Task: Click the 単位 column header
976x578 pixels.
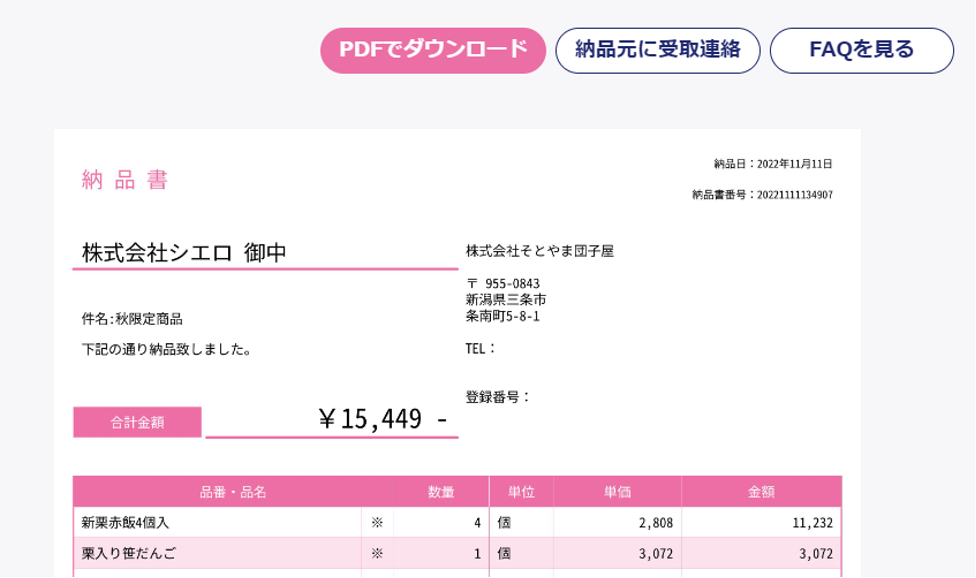Action: coord(522,492)
